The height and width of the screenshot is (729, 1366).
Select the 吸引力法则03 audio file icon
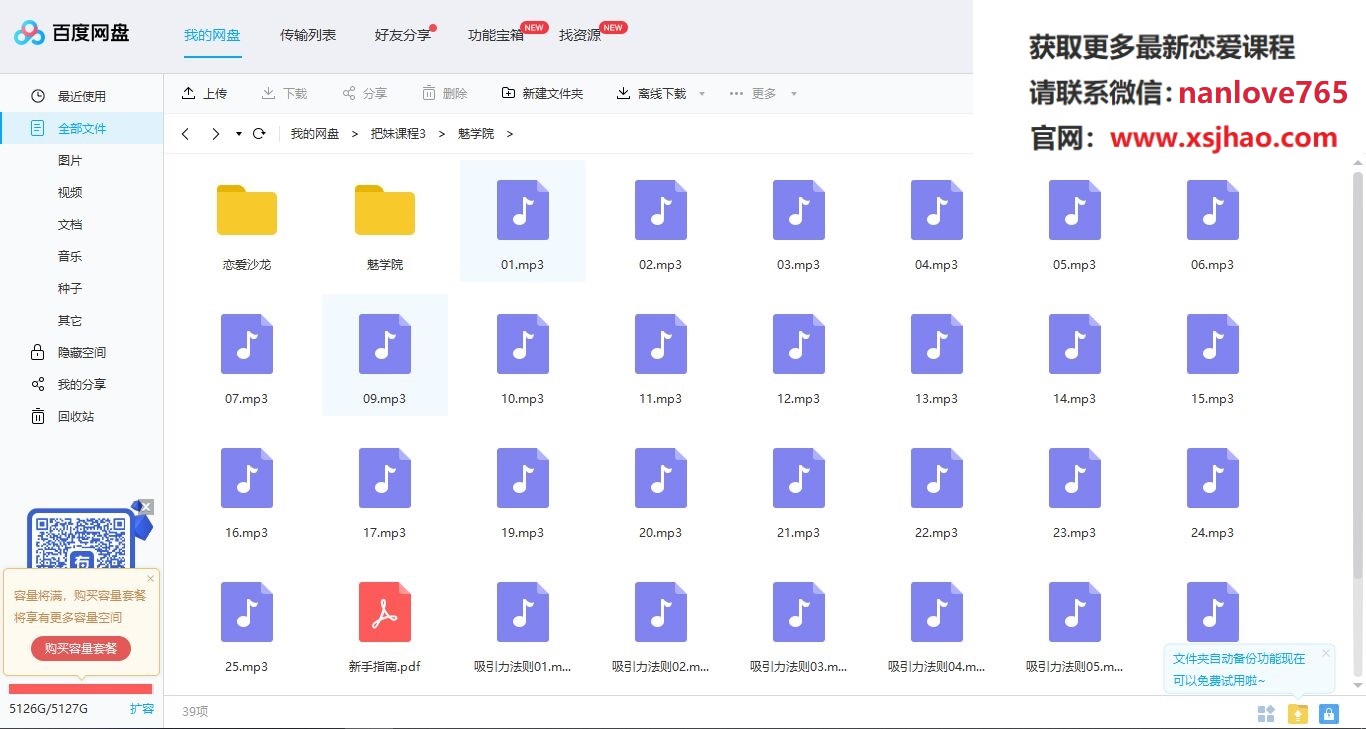(799, 612)
